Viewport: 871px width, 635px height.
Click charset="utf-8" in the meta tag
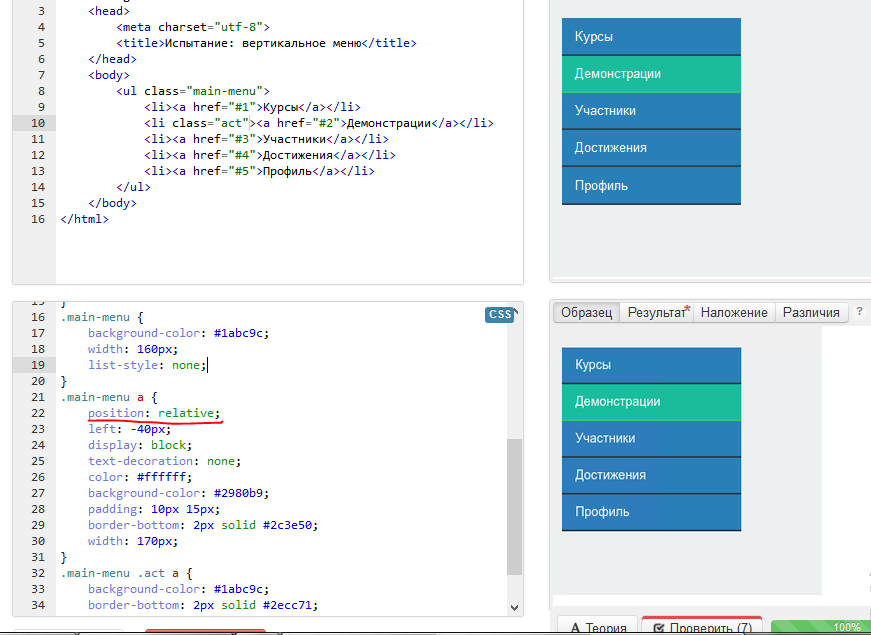pyautogui.click(x=213, y=27)
